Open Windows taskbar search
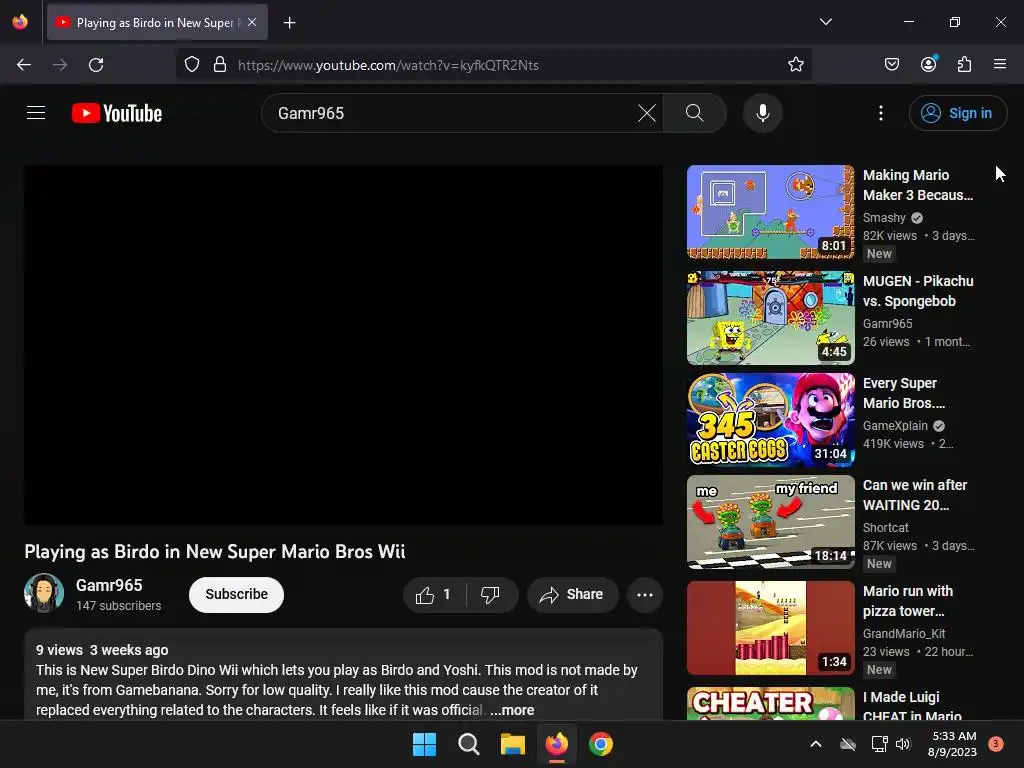The image size is (1024, 768). pyautogui.click(x=468, y=744)
